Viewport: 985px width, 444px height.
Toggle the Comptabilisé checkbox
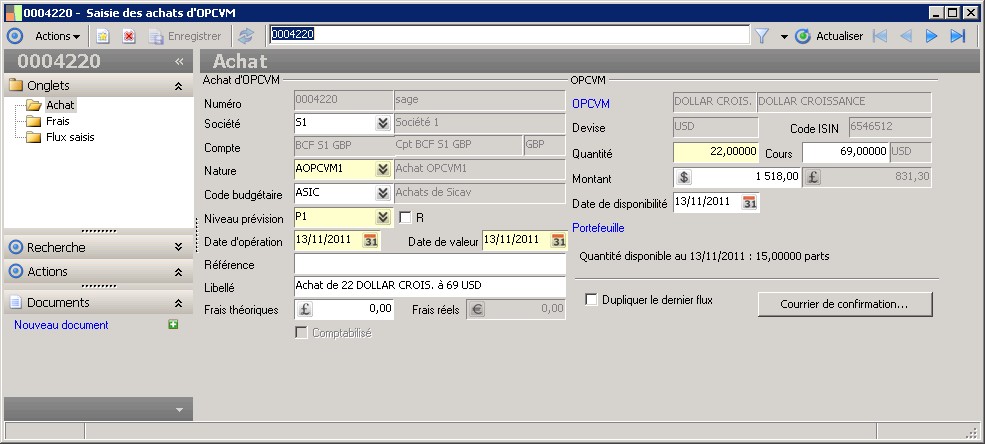tap(302, 333)
